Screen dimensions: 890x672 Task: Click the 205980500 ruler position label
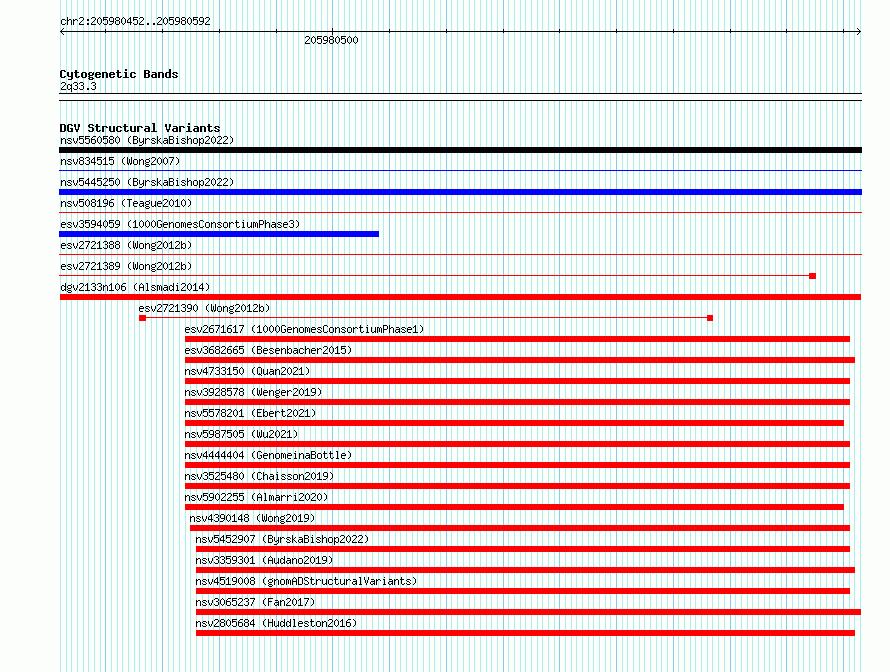pos(331,40)
